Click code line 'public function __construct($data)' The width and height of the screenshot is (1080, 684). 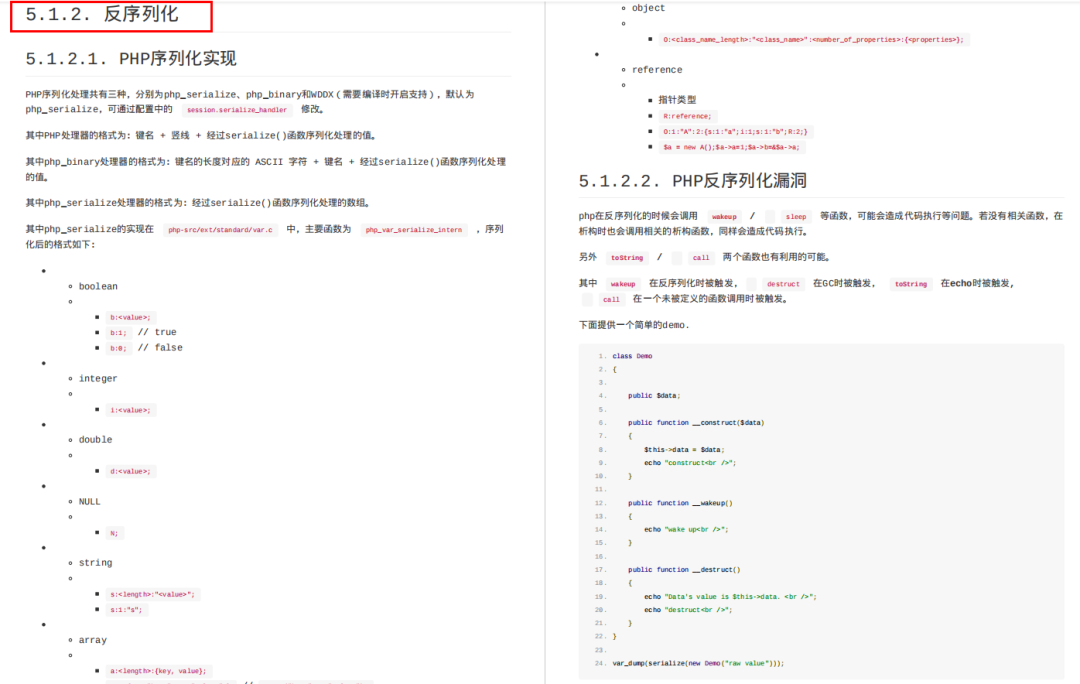coord(696,423)
